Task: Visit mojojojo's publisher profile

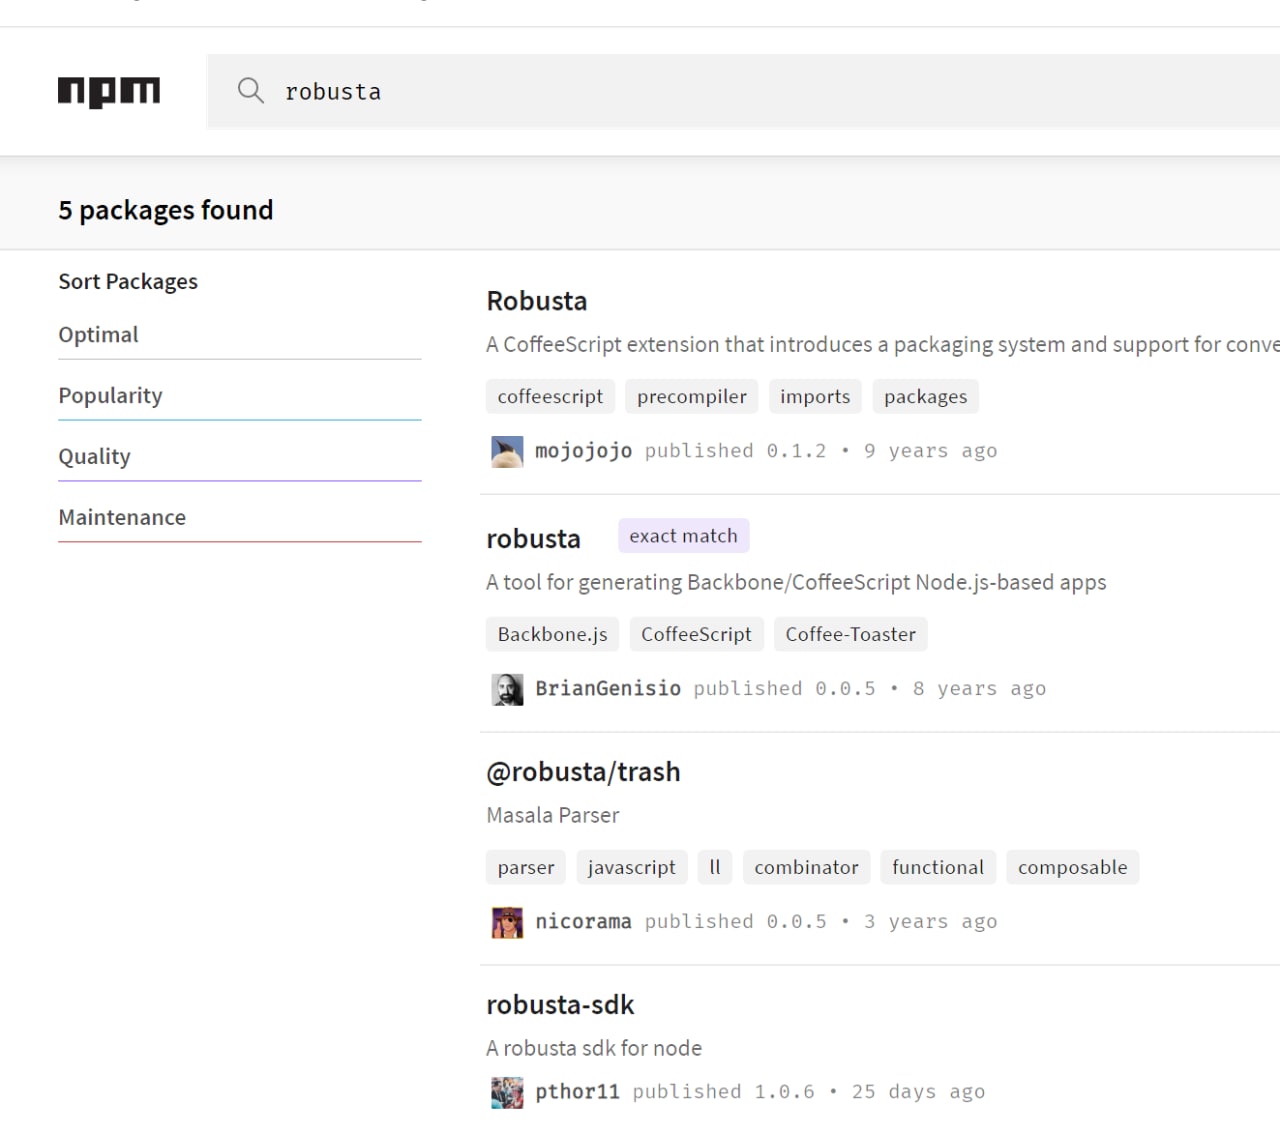Action: pyautogui.click(x=584, y=451)
